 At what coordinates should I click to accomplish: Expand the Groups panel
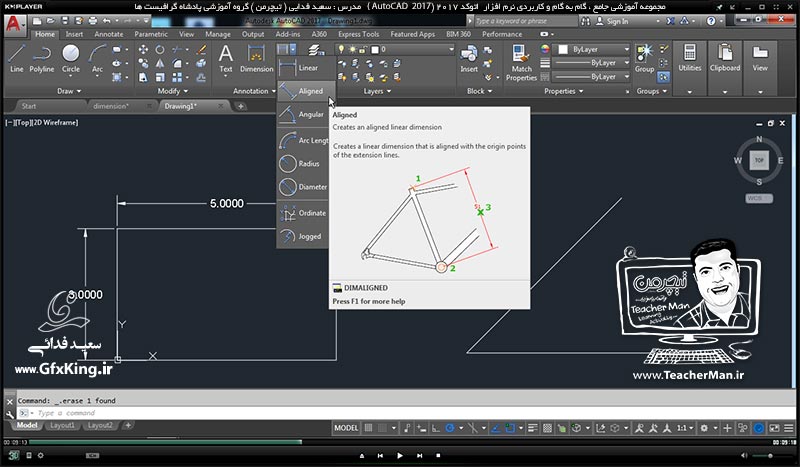[652, 91]
